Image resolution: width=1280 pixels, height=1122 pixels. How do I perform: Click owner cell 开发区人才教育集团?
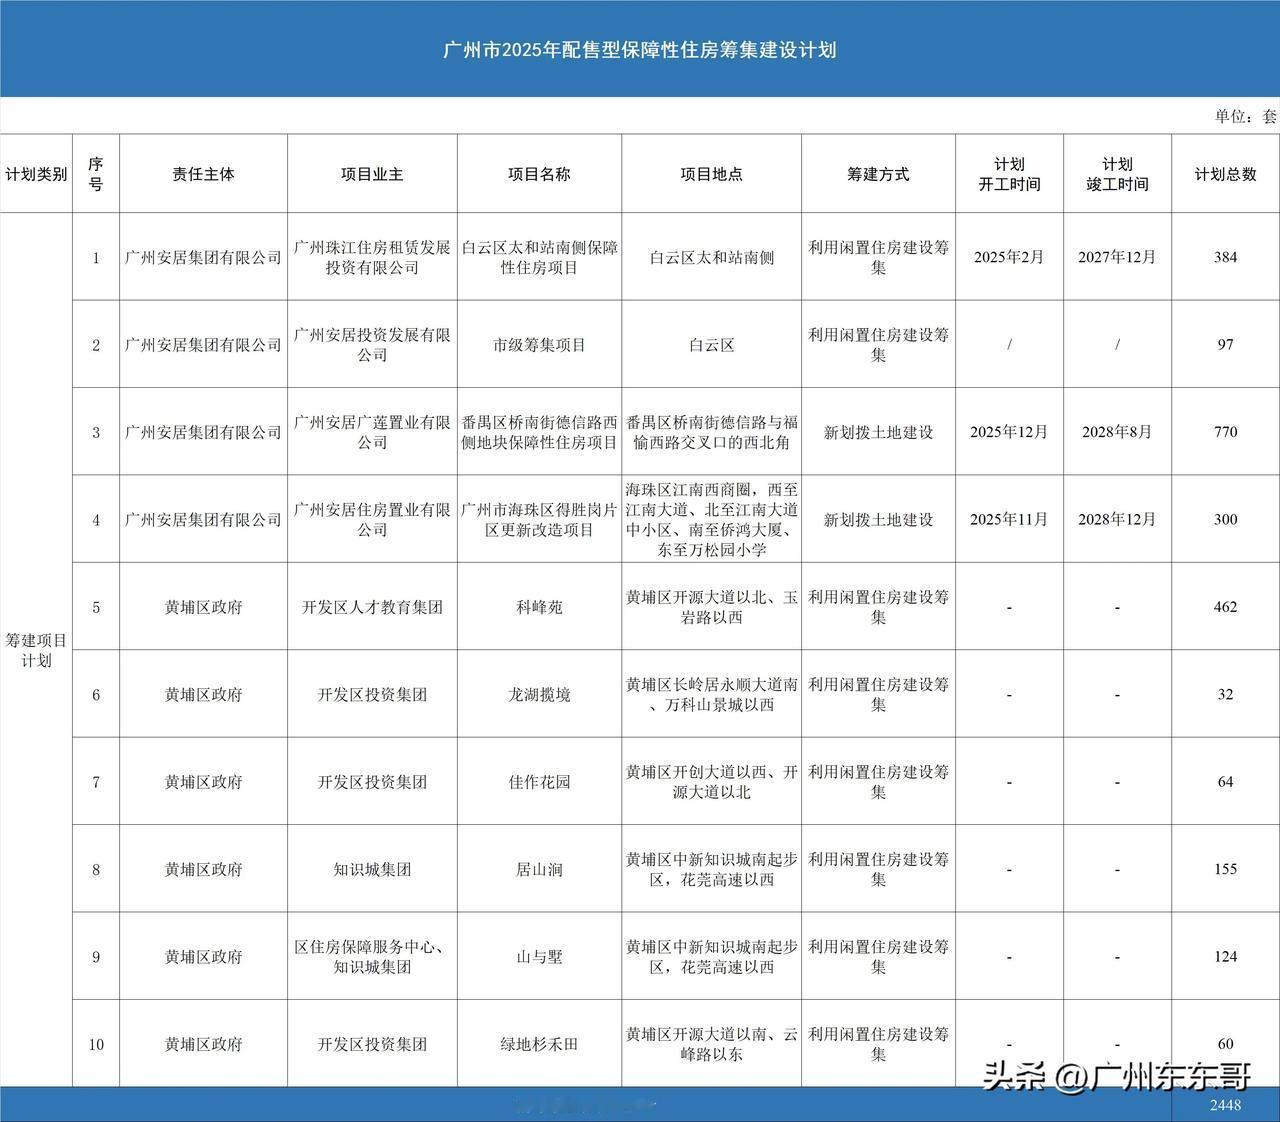372,607
